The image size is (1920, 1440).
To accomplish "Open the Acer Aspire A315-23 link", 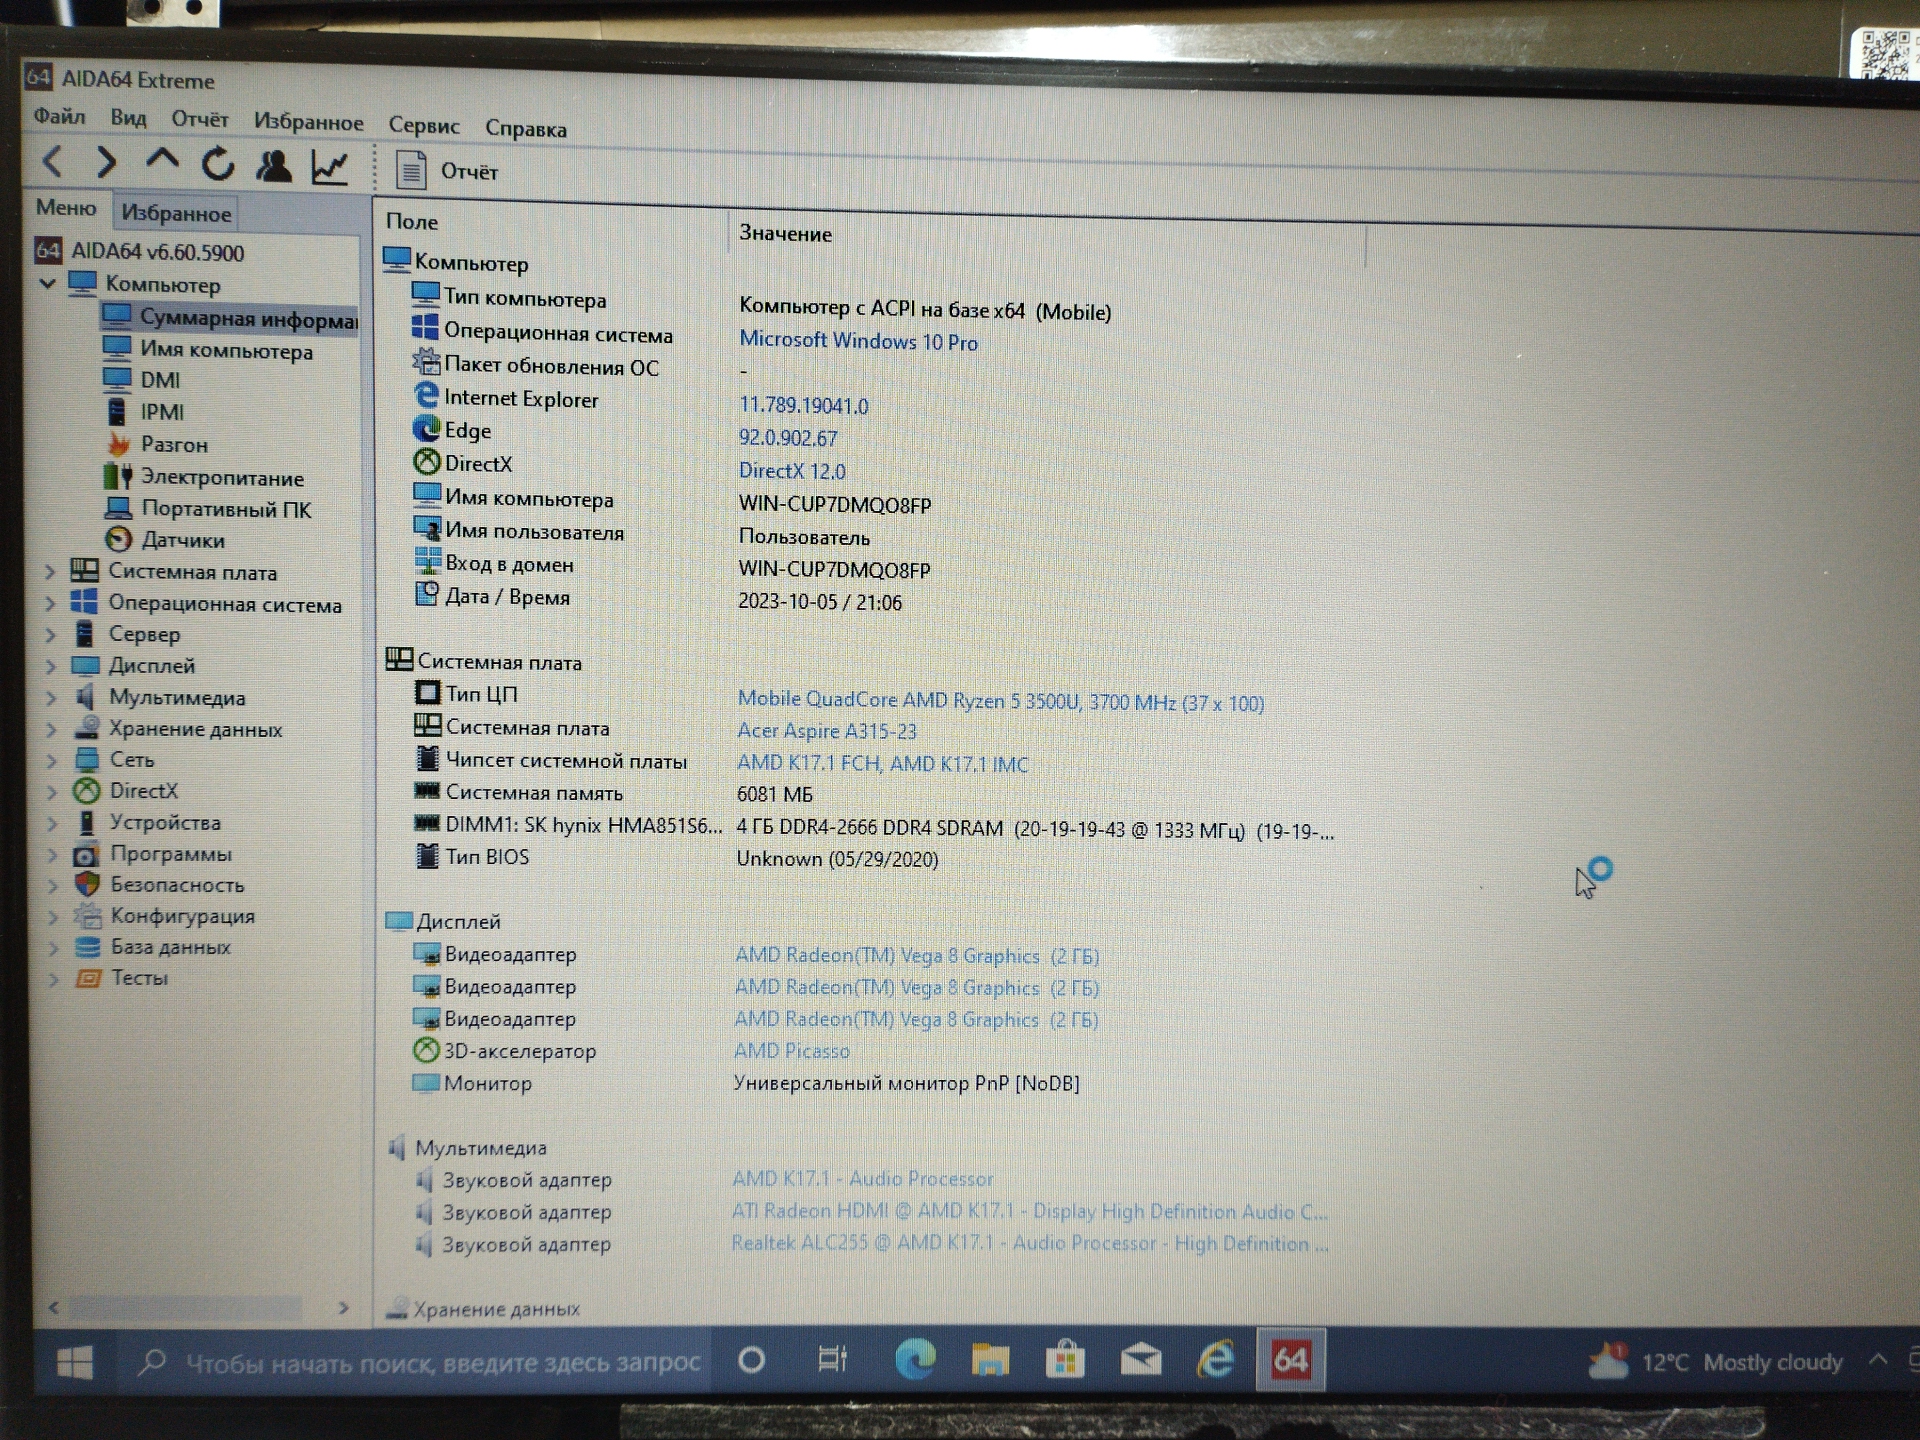I will [x=826, y=731].
